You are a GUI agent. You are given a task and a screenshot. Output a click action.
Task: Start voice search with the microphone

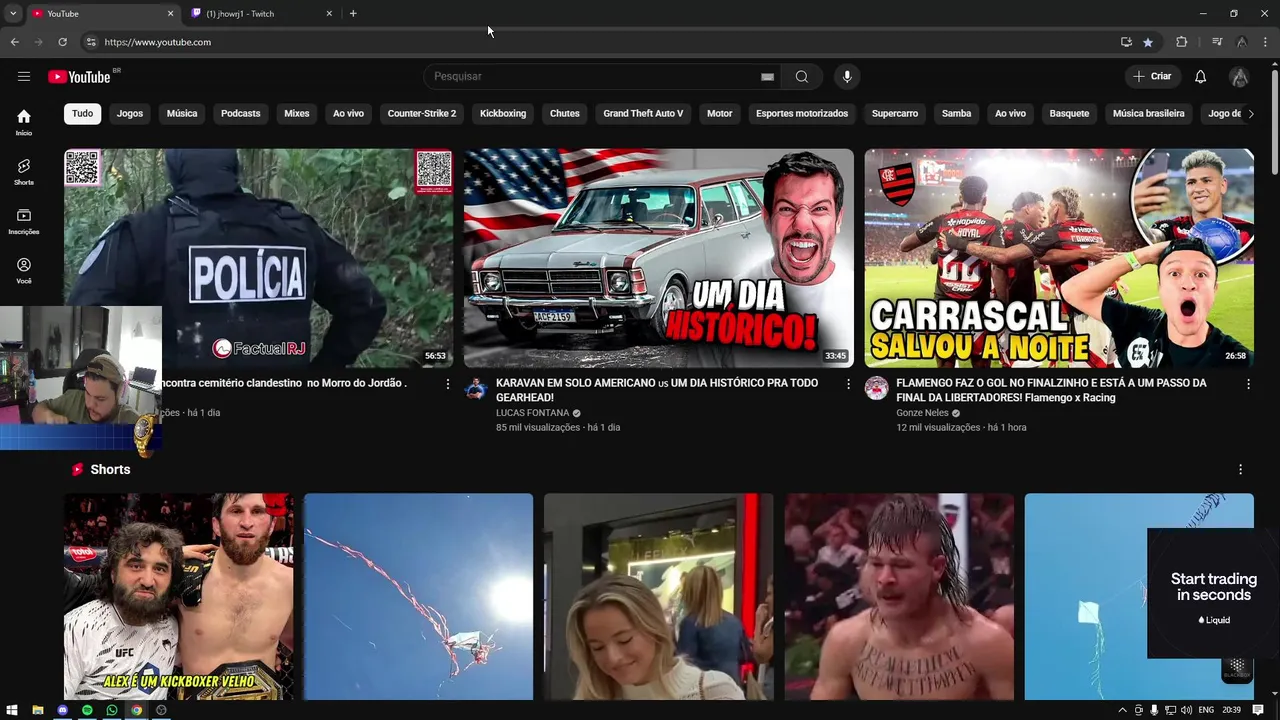click(847, 77)
